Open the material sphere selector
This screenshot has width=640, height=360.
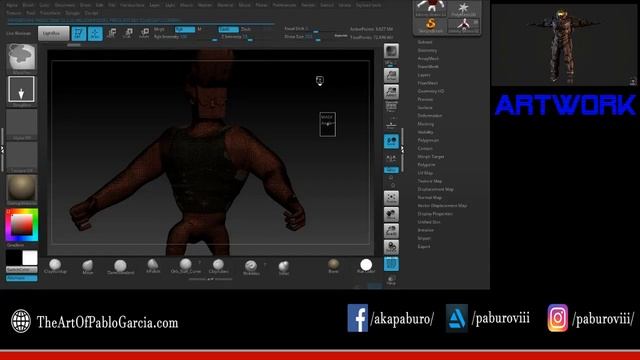22,190
